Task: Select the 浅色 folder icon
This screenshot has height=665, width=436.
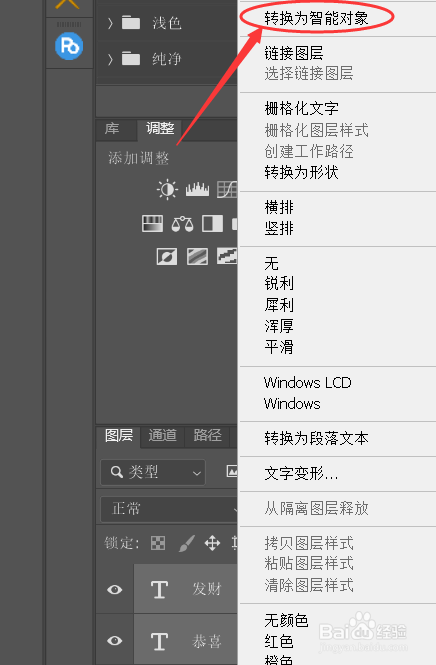Action: [131, 22]
